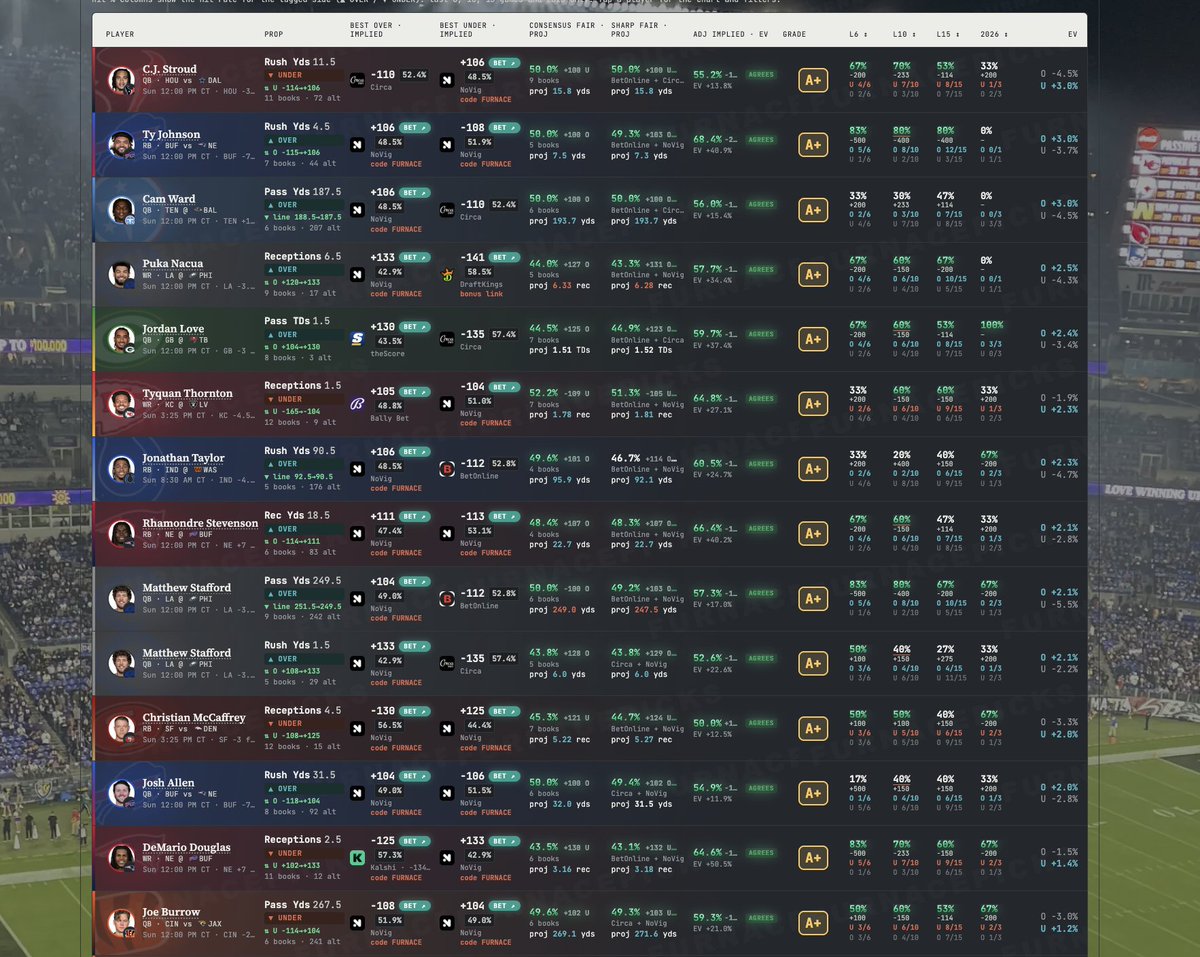
Task: Open Ty Johnson's player avatar
Action: [121, 146]
